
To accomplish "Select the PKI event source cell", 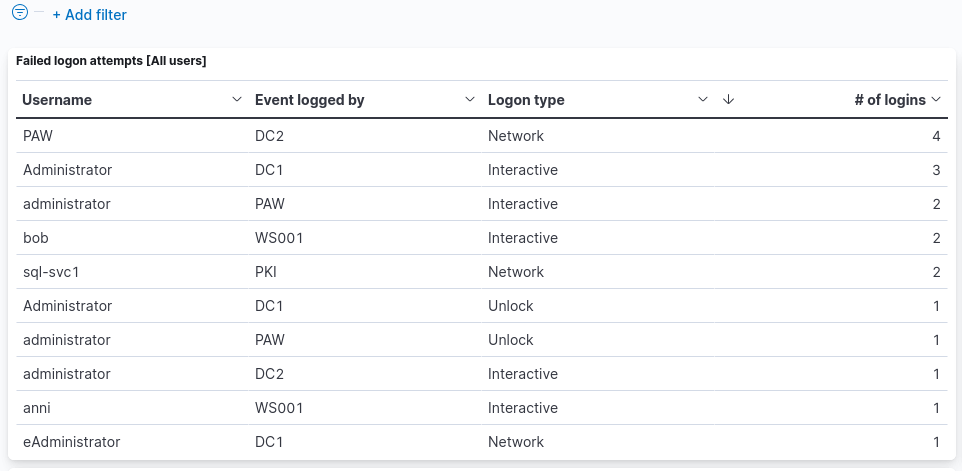I will coord(267,272).
